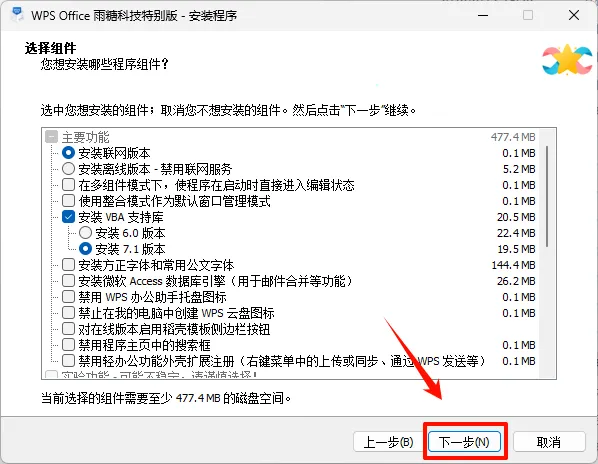Click the 下一步(N) next button
Viewport: 598px width, 464px height.
click(x=464, y=442)
